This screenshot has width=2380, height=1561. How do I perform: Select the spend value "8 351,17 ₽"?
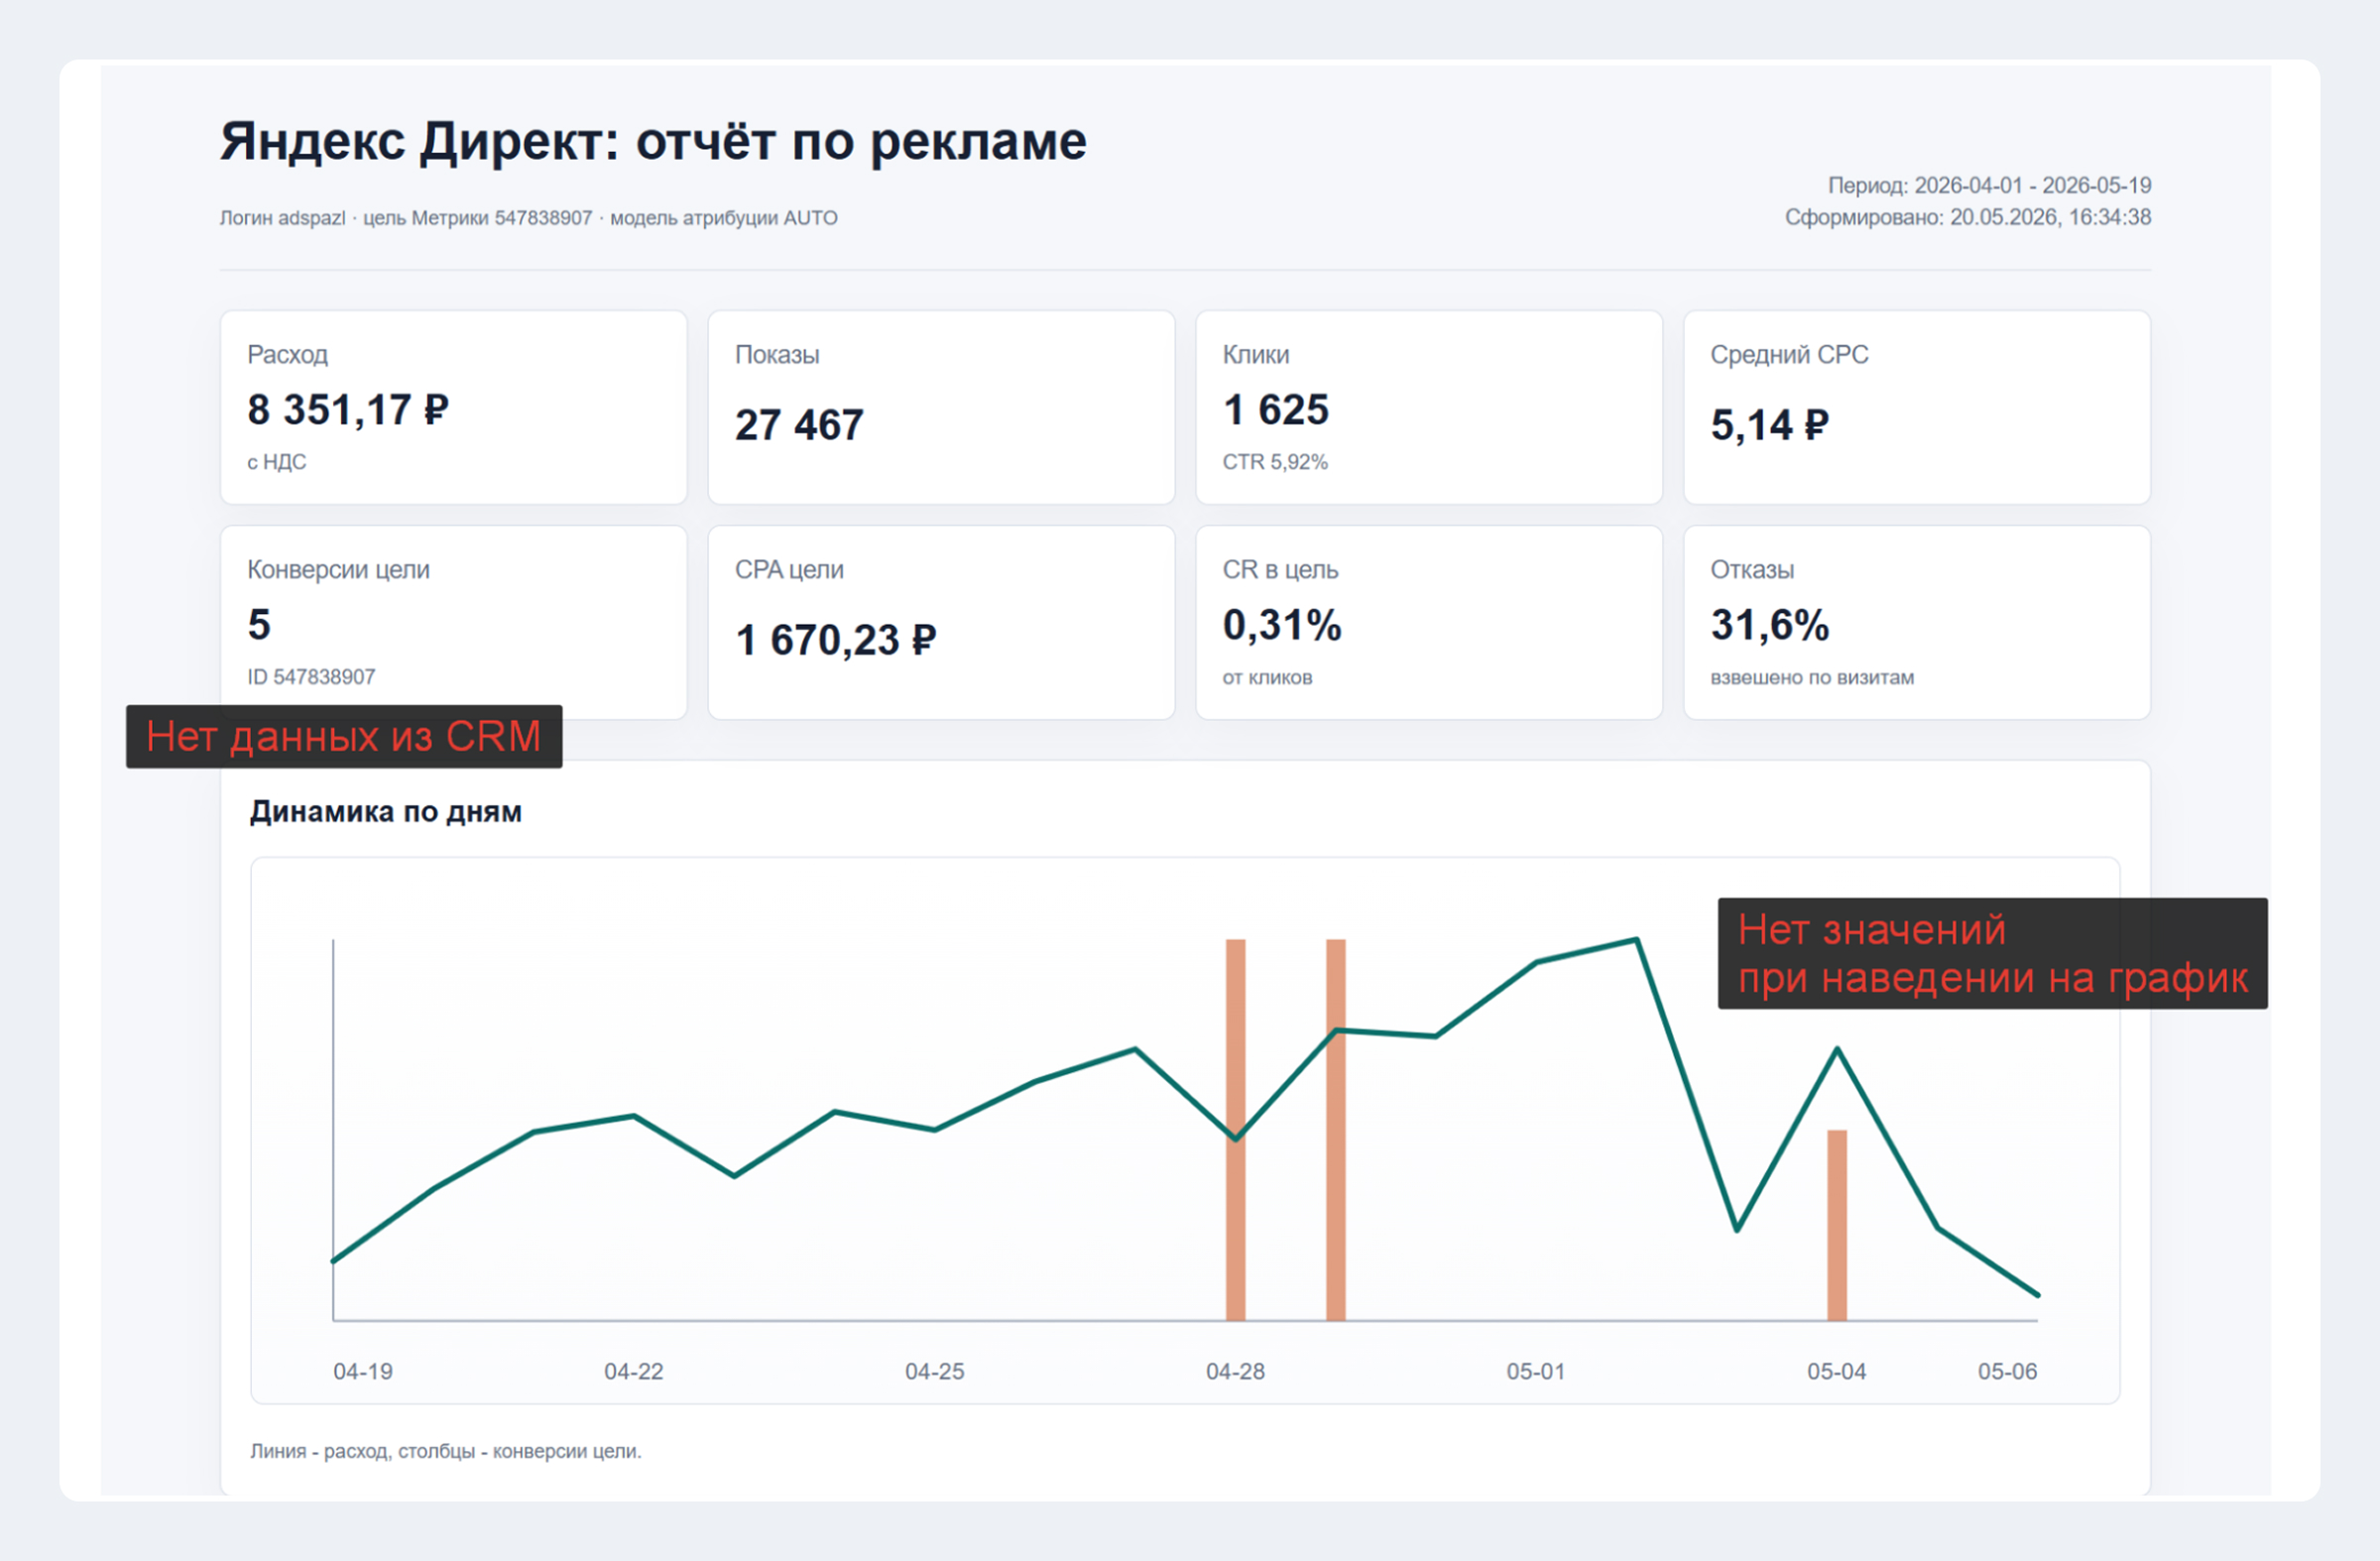point(348,410)
